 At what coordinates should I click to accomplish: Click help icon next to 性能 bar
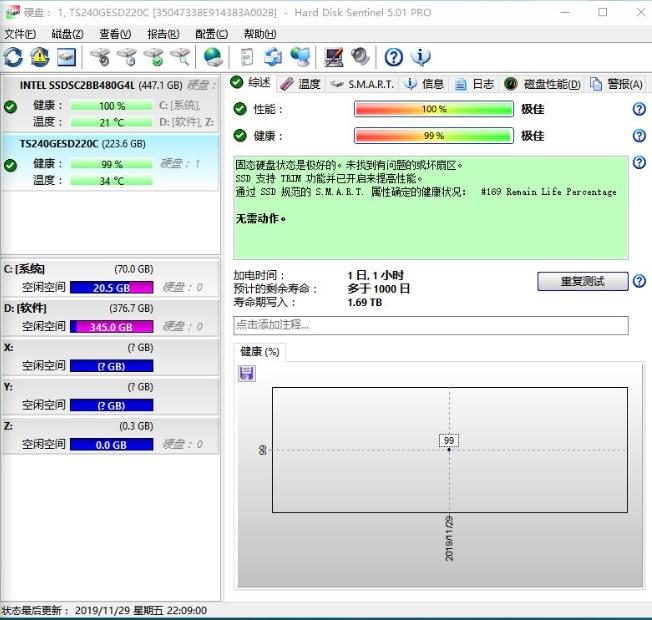(x=639, y=109)
